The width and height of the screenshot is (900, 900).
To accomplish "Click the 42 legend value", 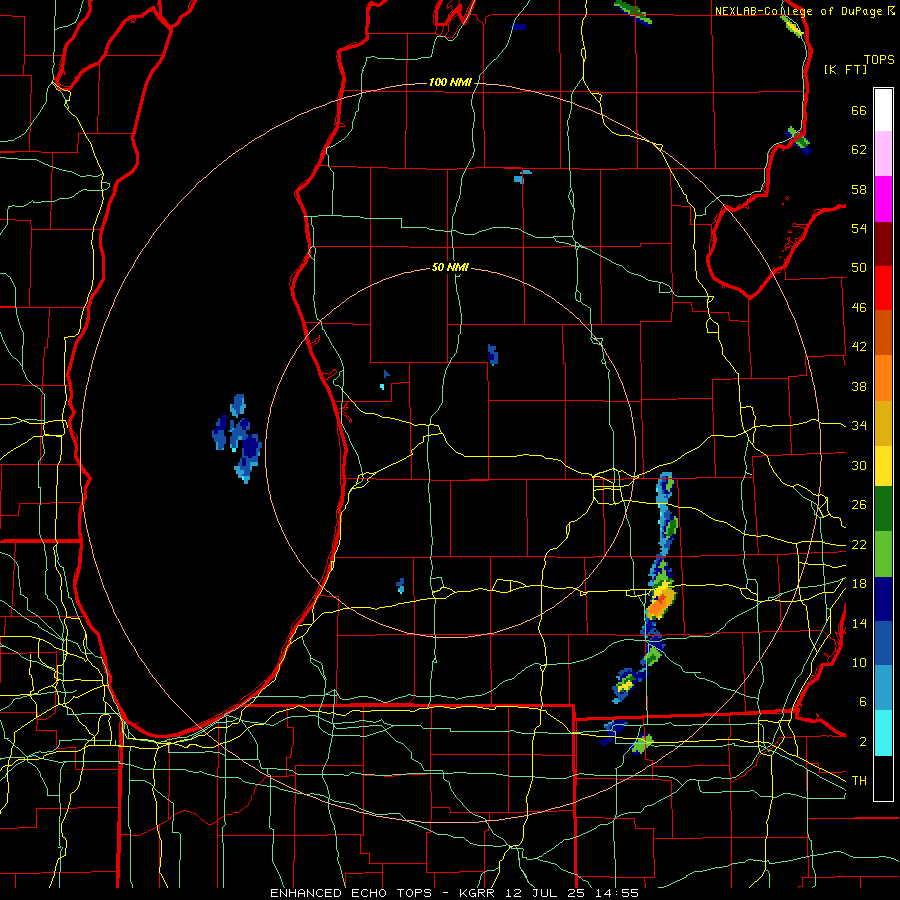I will tap(859, 347).
